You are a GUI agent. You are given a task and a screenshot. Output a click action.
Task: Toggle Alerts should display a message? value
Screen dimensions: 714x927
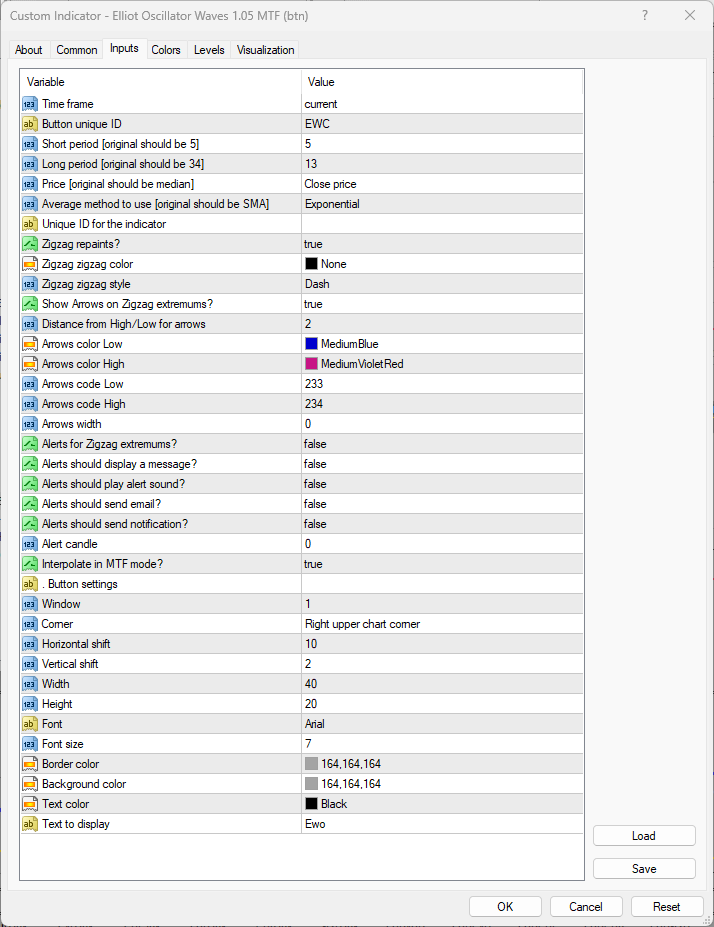(x=442, y=464)
